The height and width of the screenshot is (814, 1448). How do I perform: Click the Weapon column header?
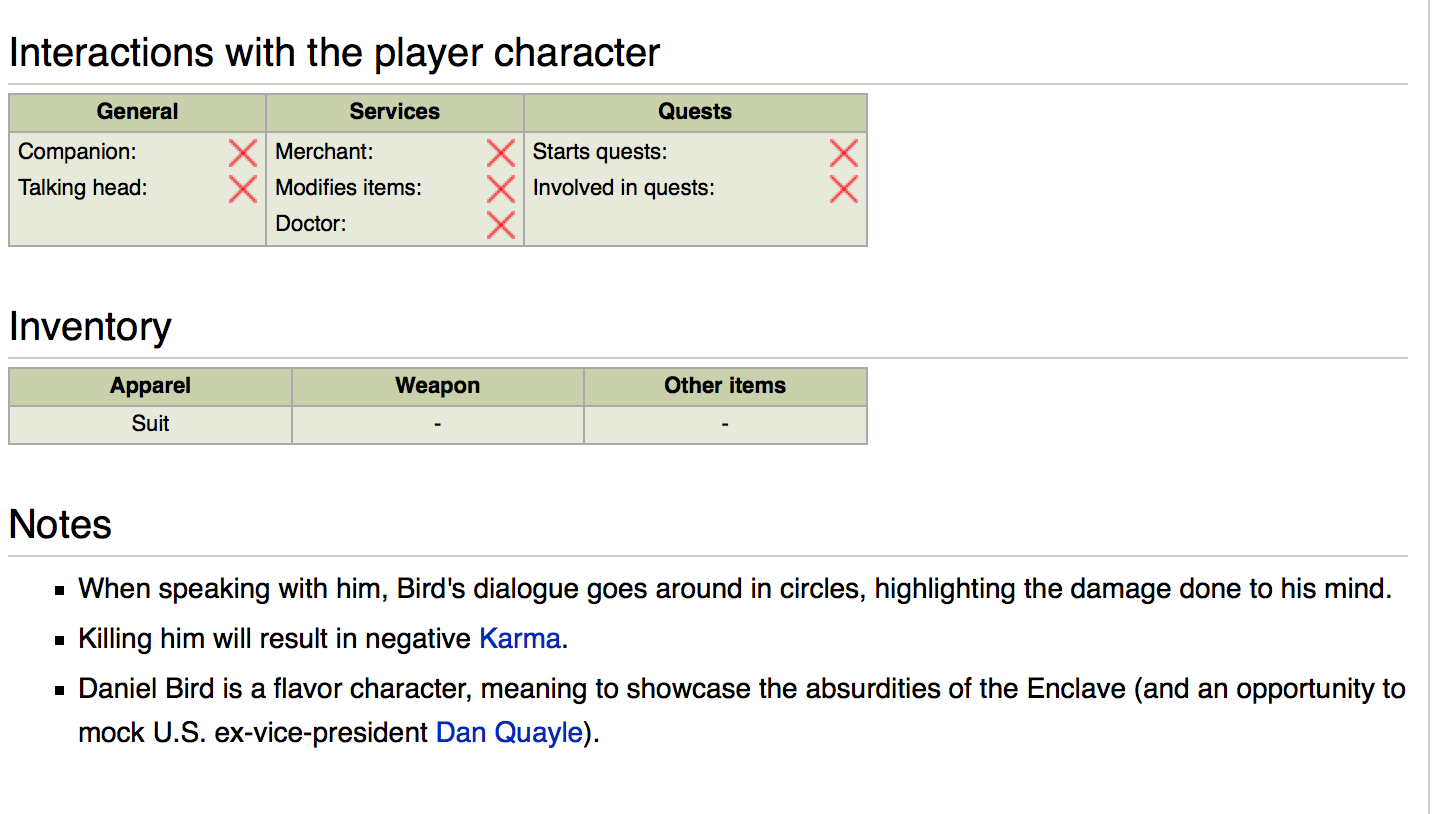[437, 386]
